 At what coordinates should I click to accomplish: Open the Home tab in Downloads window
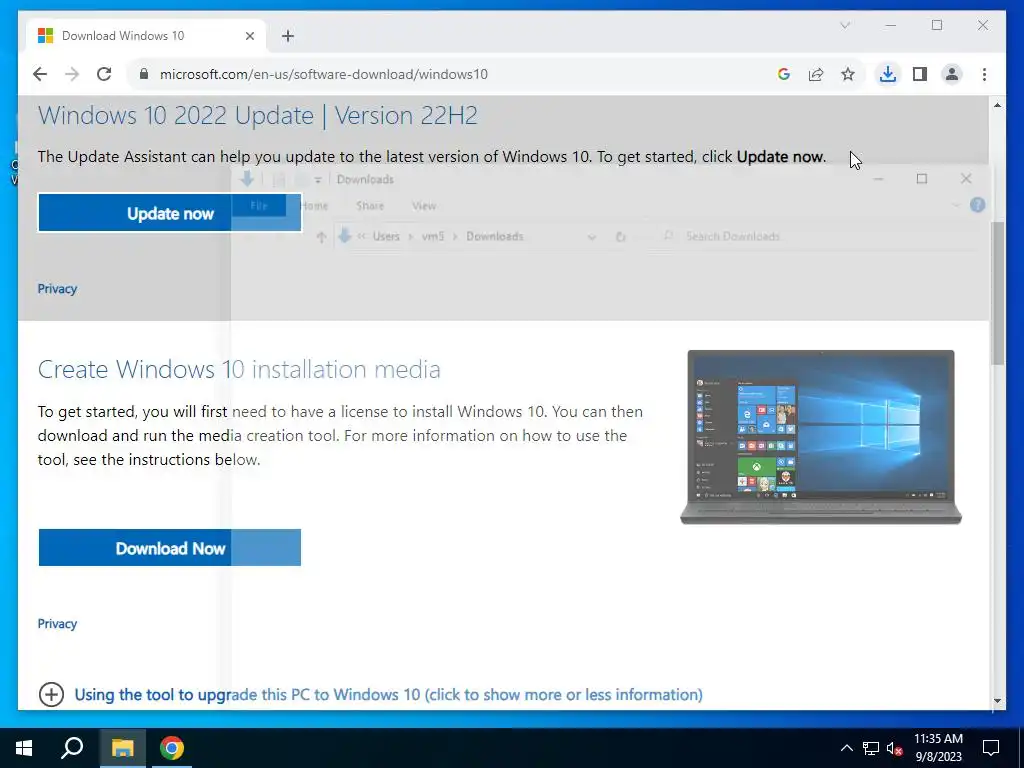point(313,206)
